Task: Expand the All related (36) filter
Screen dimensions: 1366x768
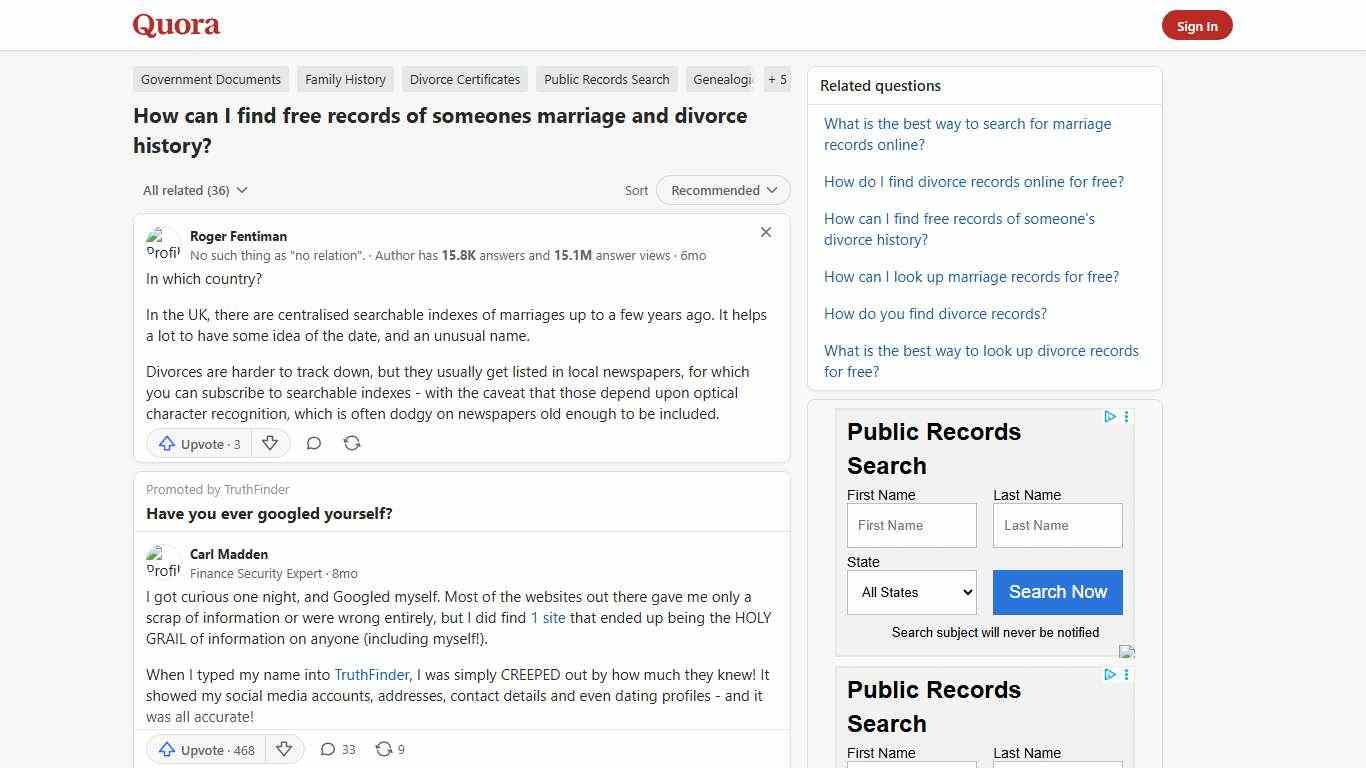Action: 194,190
